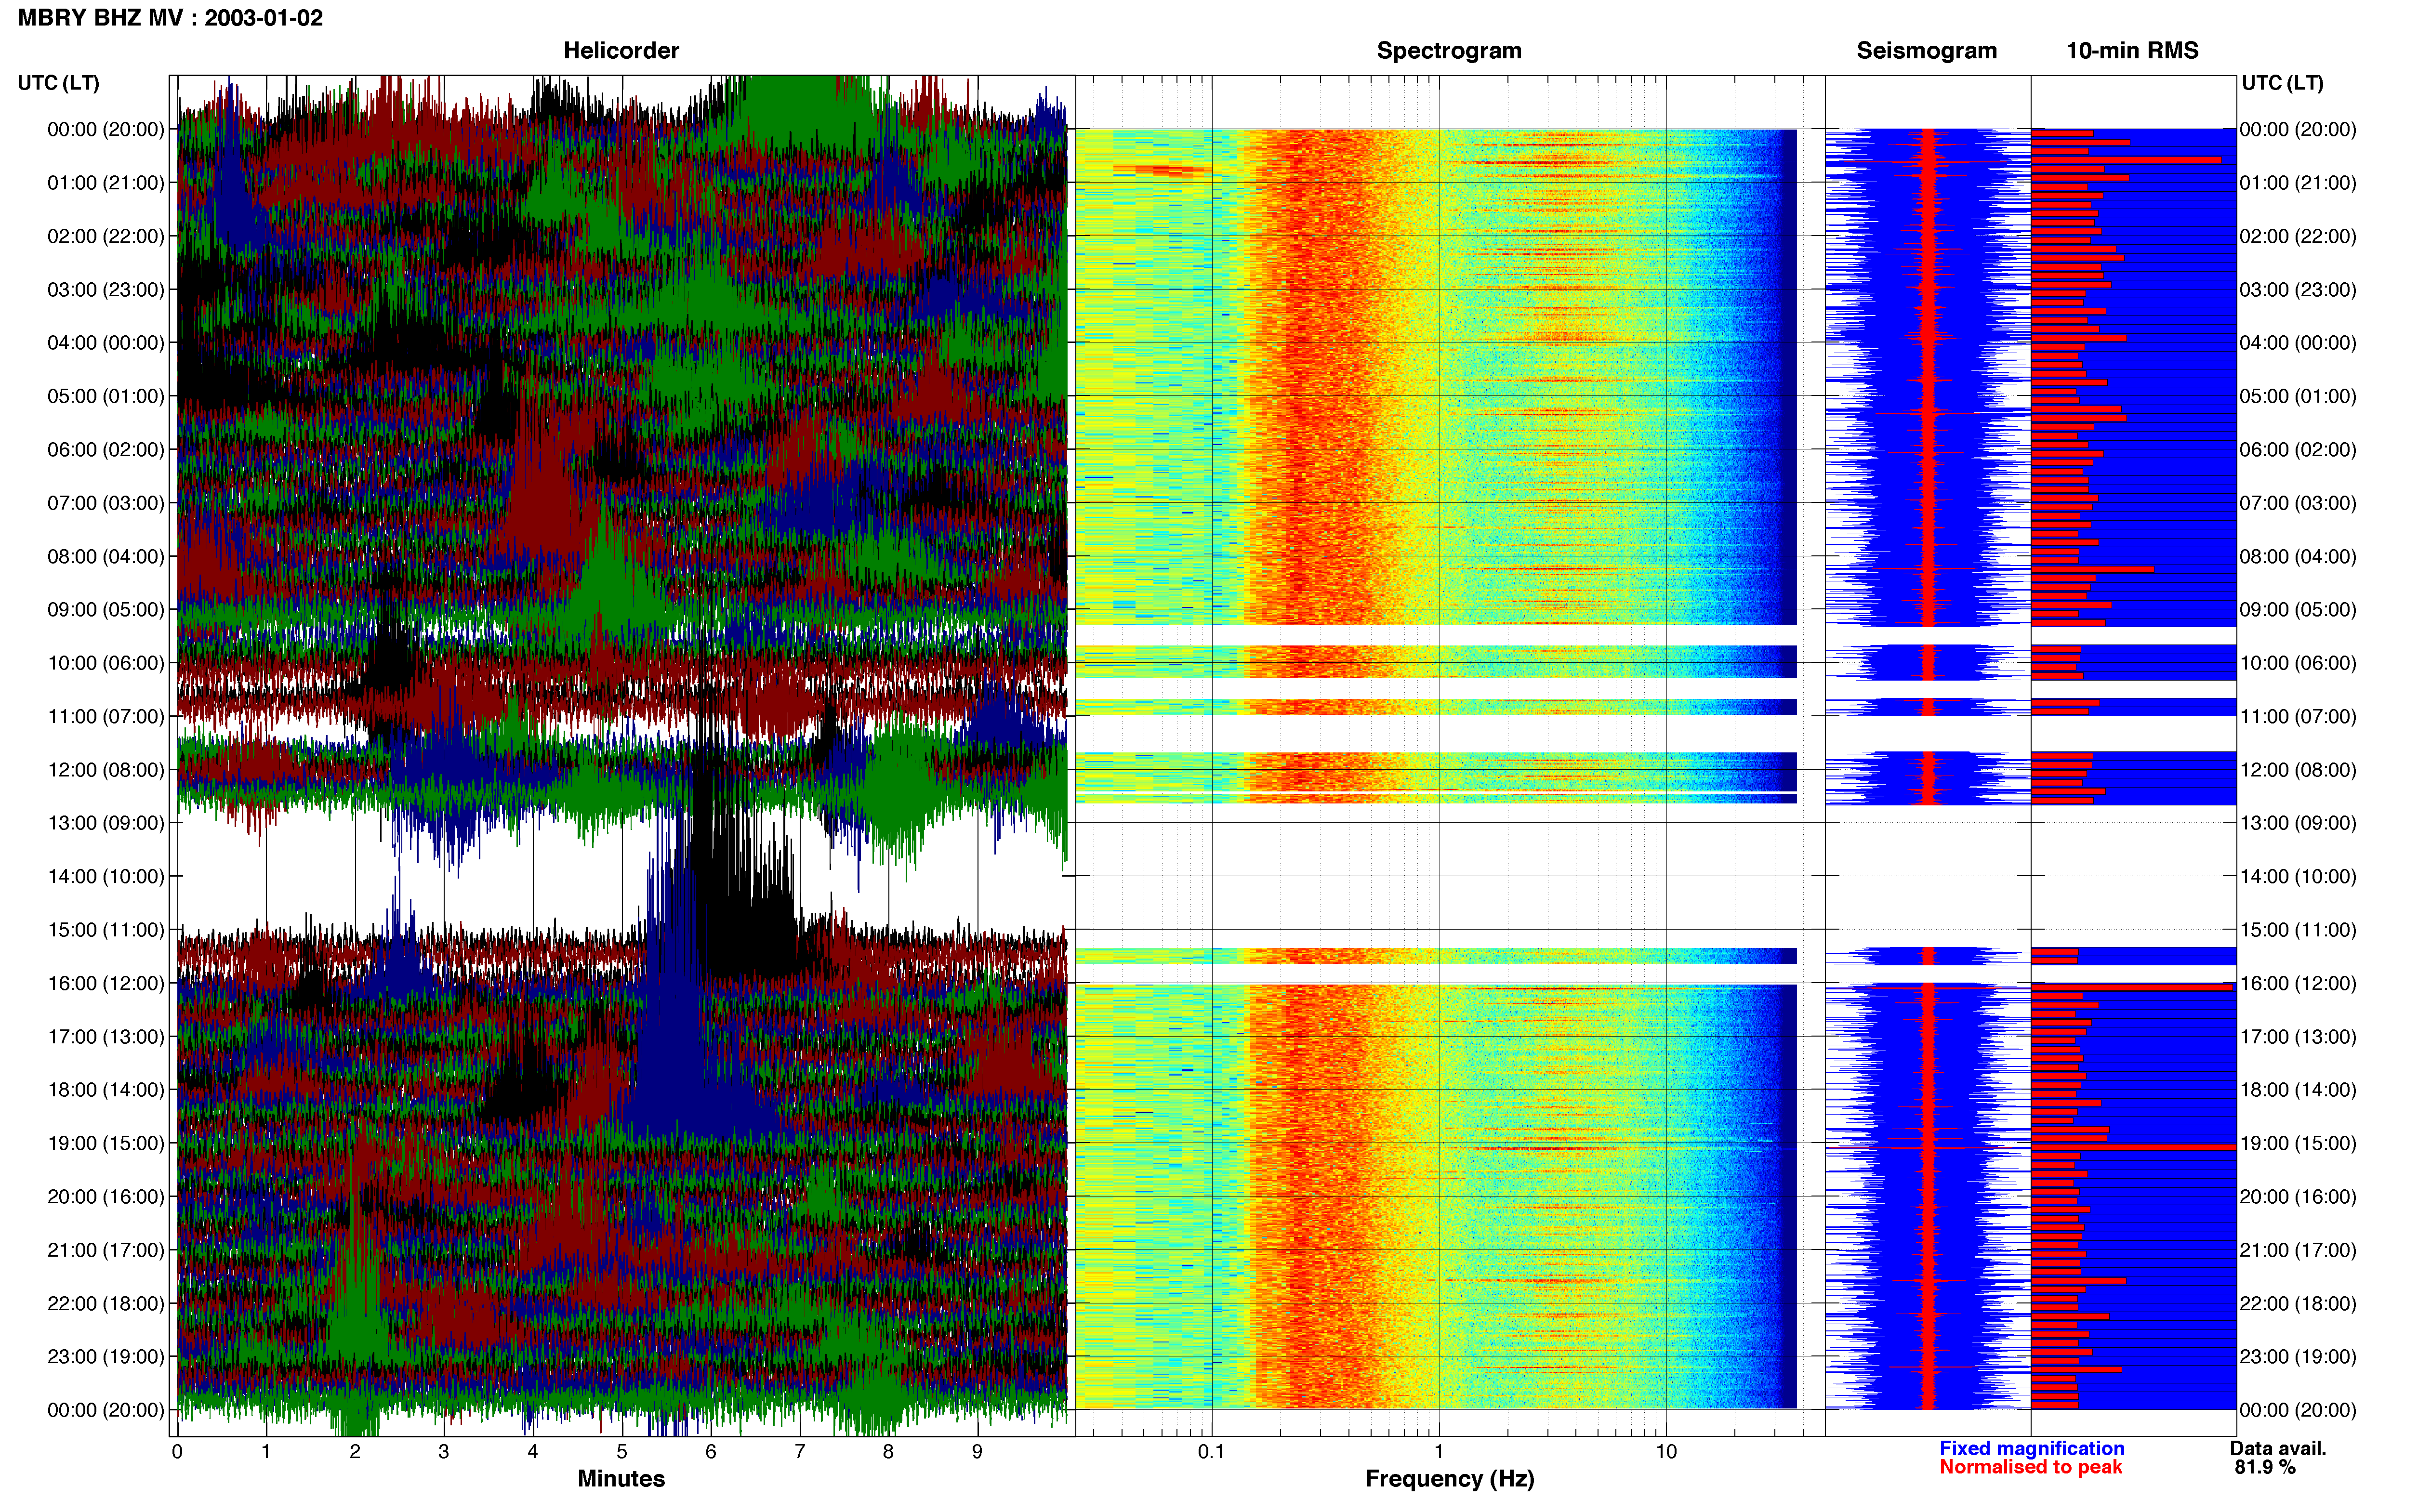The width and height of the screenshot is (2418, 1512).
Task: Click left time label '07:00 (03:00)'
Action: 106,503
